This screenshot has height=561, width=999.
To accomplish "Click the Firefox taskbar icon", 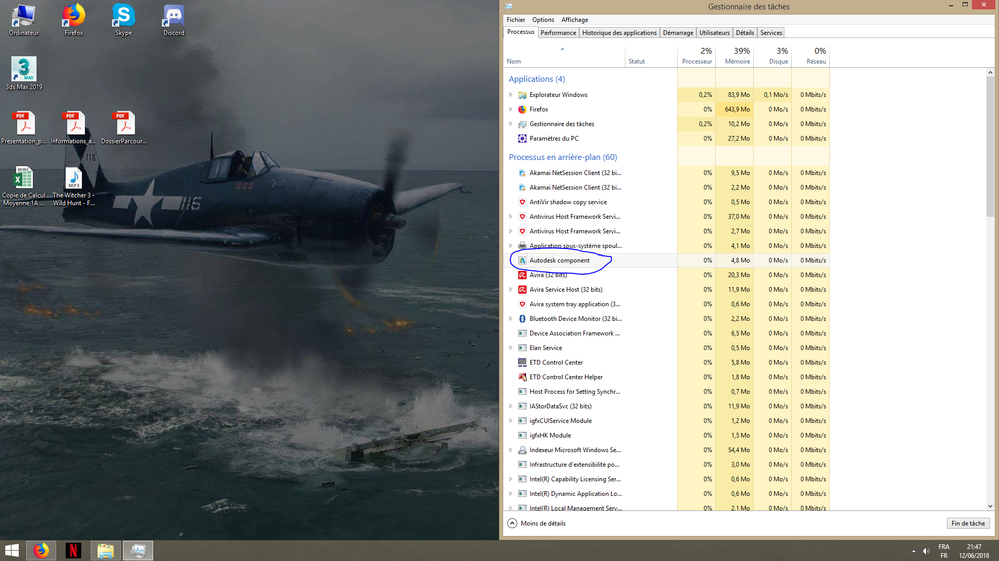I will 41,550.
